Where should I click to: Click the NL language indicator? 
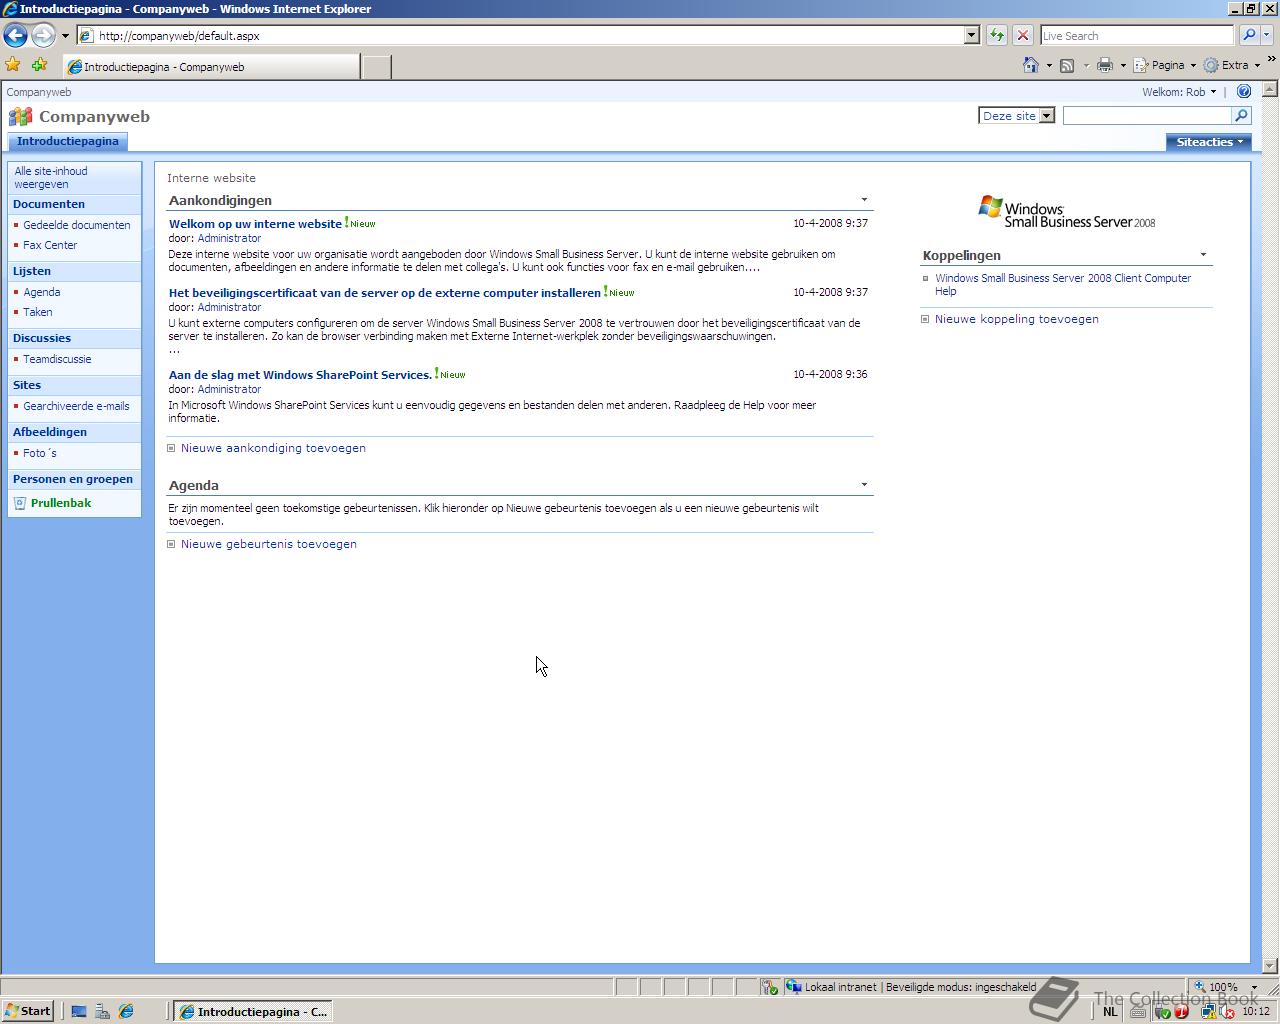(x=1110, y=1012)
